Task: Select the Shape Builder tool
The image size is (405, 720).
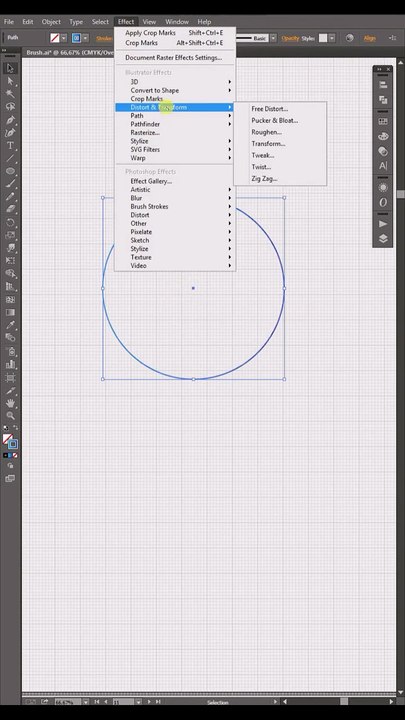Action: 10,273
